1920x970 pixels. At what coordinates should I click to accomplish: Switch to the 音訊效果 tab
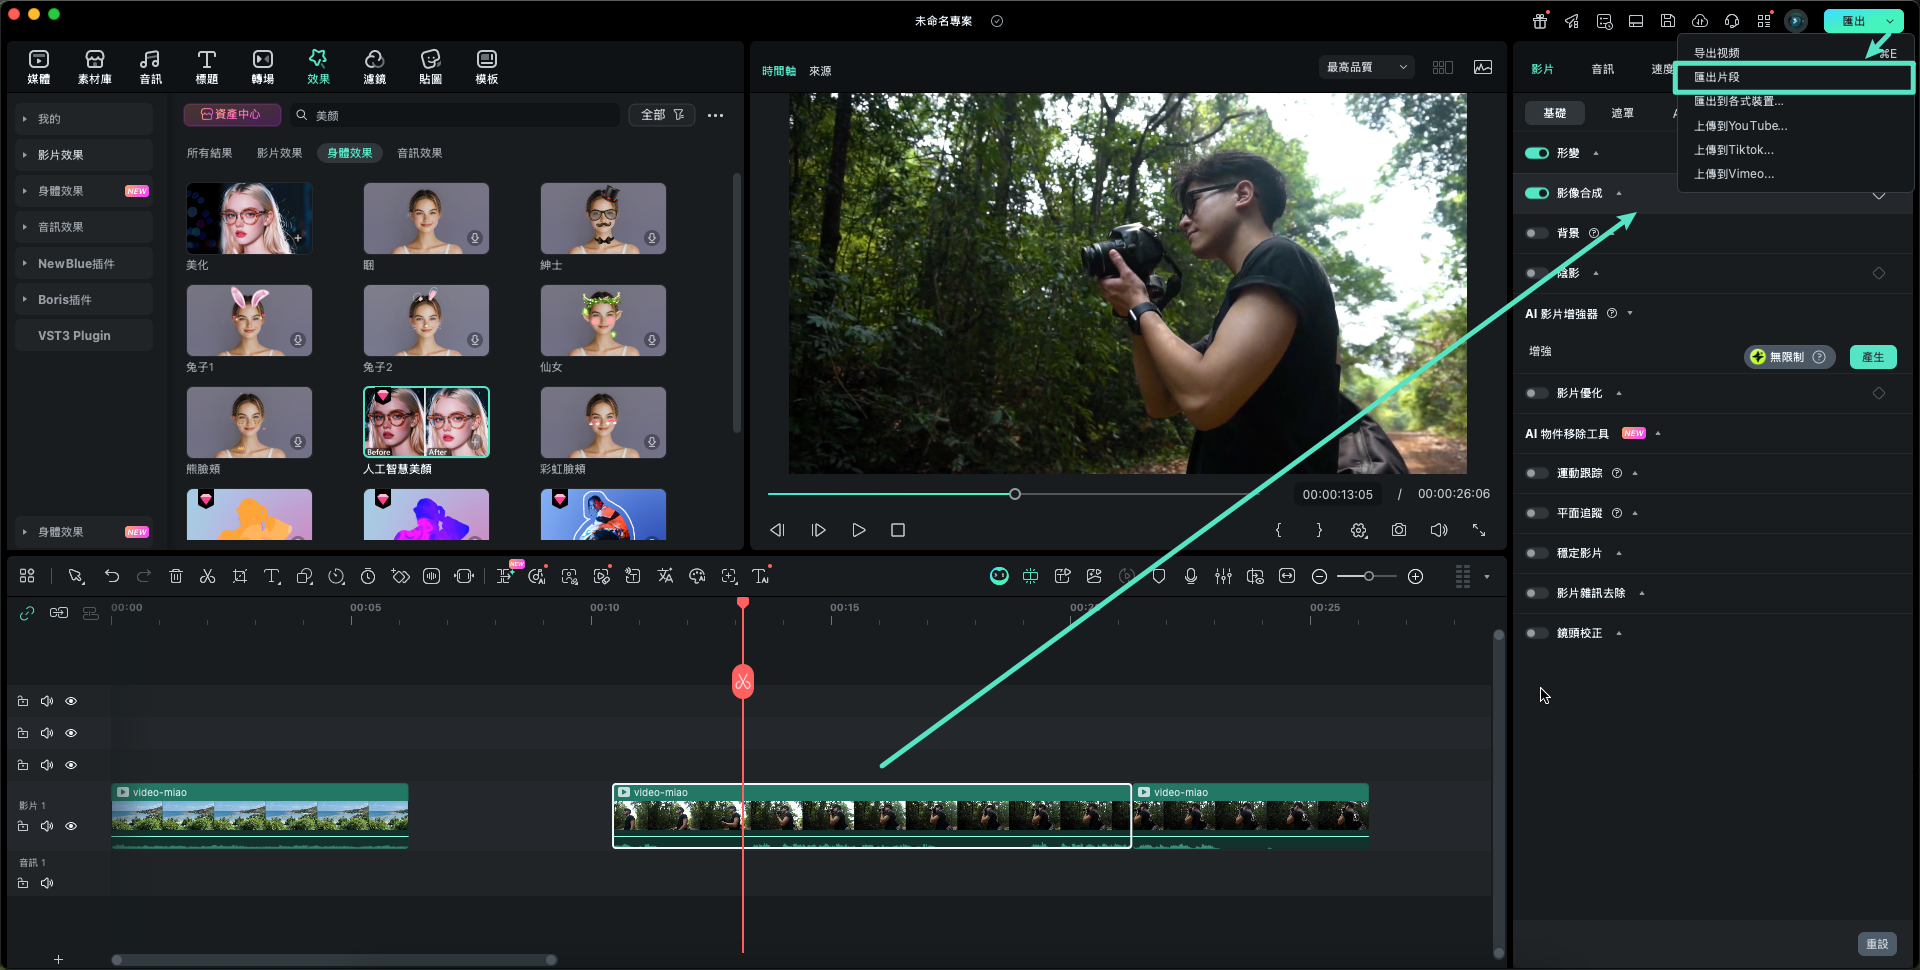pos(419,153)
